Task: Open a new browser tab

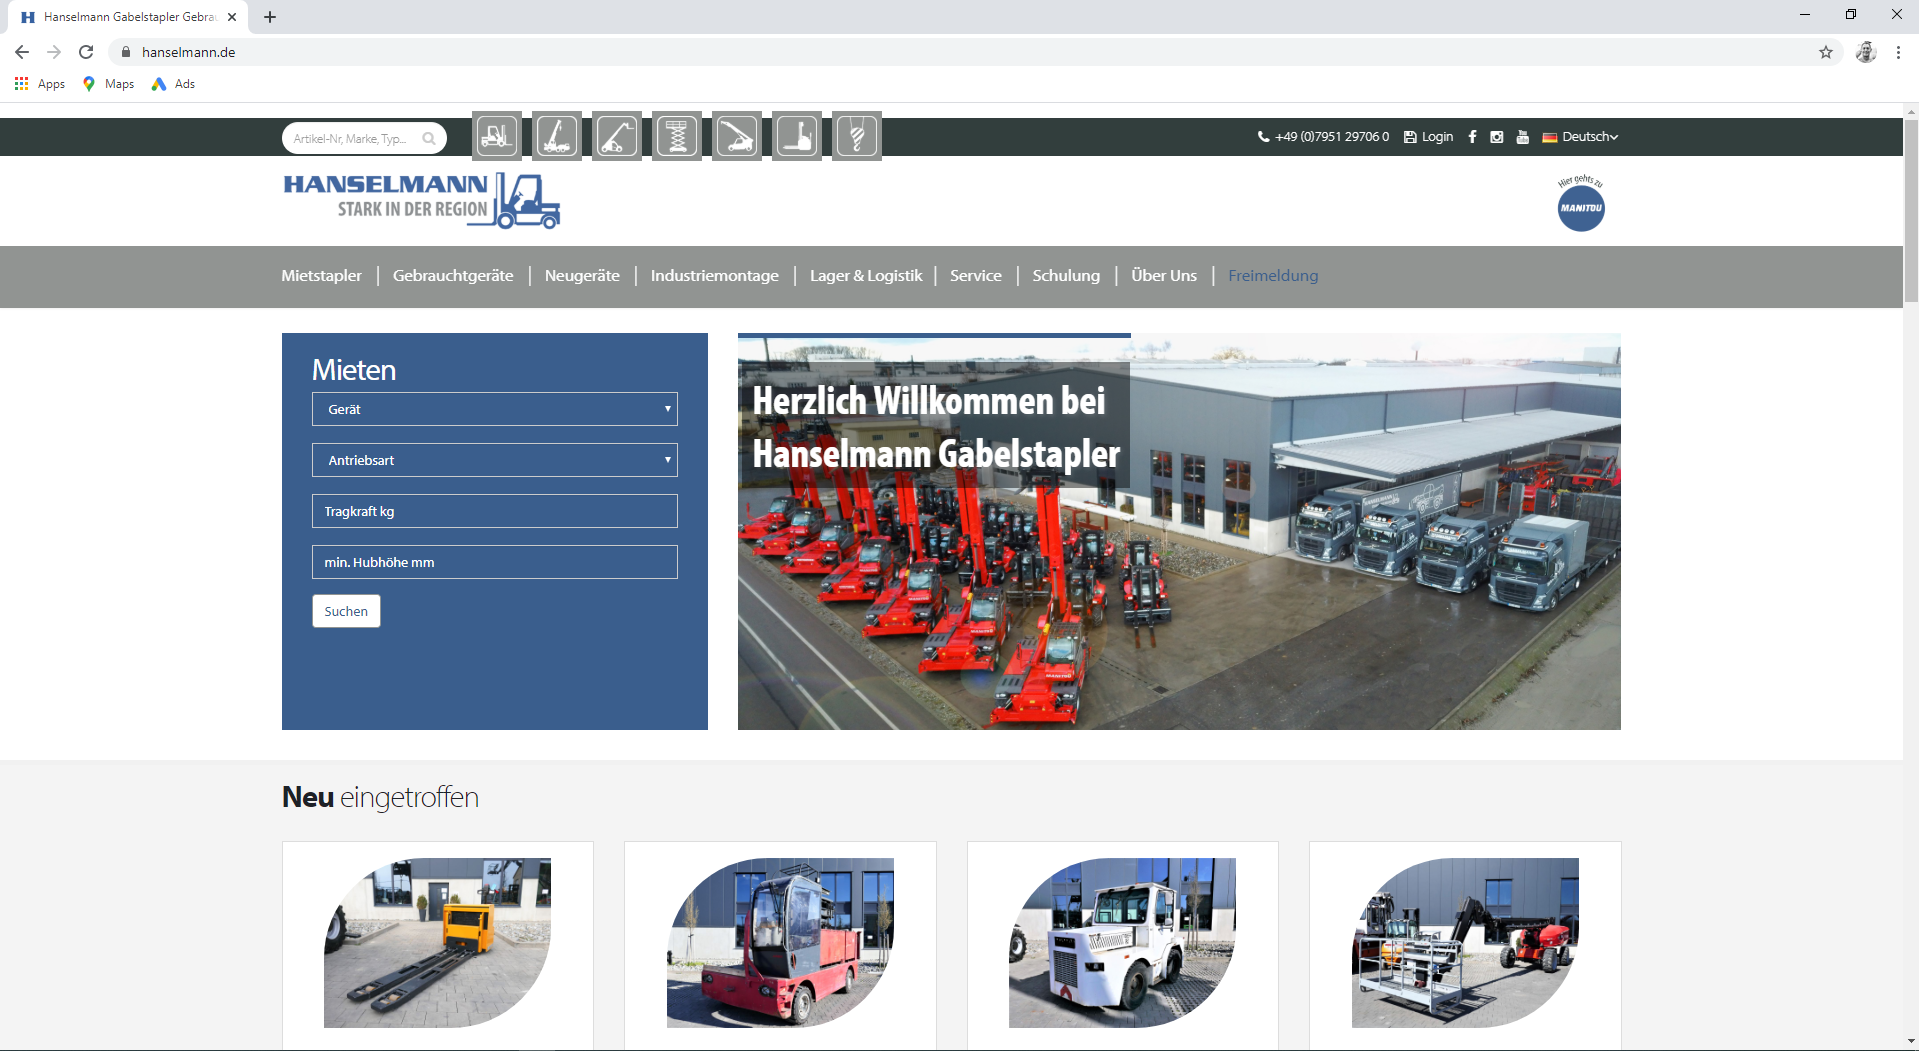Action: point(270,17)
